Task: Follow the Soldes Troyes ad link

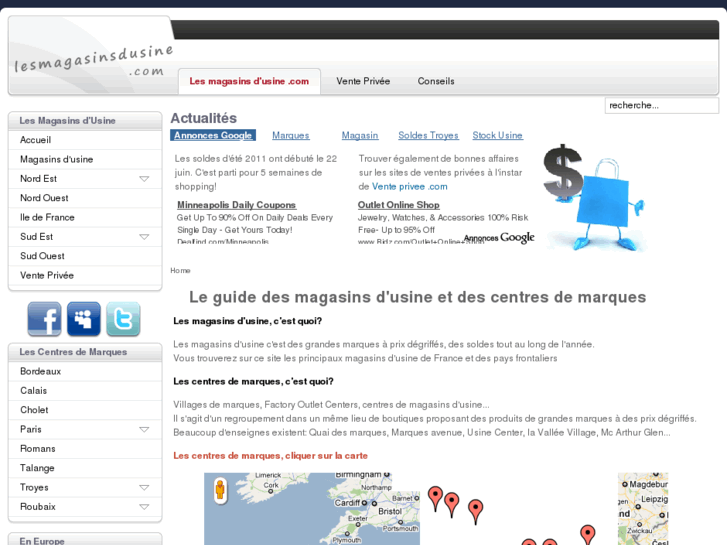Action: tap(428, 135)
